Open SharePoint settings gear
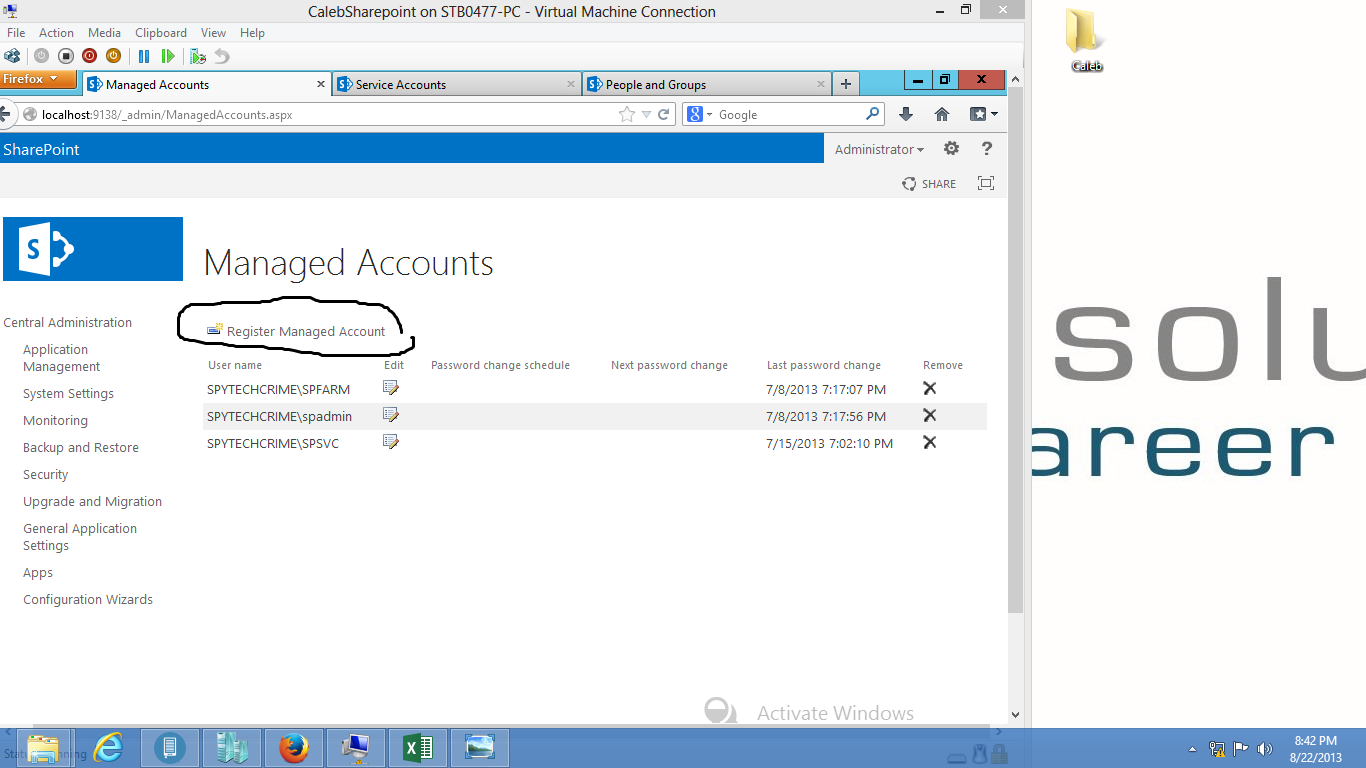 click(951, 148)
